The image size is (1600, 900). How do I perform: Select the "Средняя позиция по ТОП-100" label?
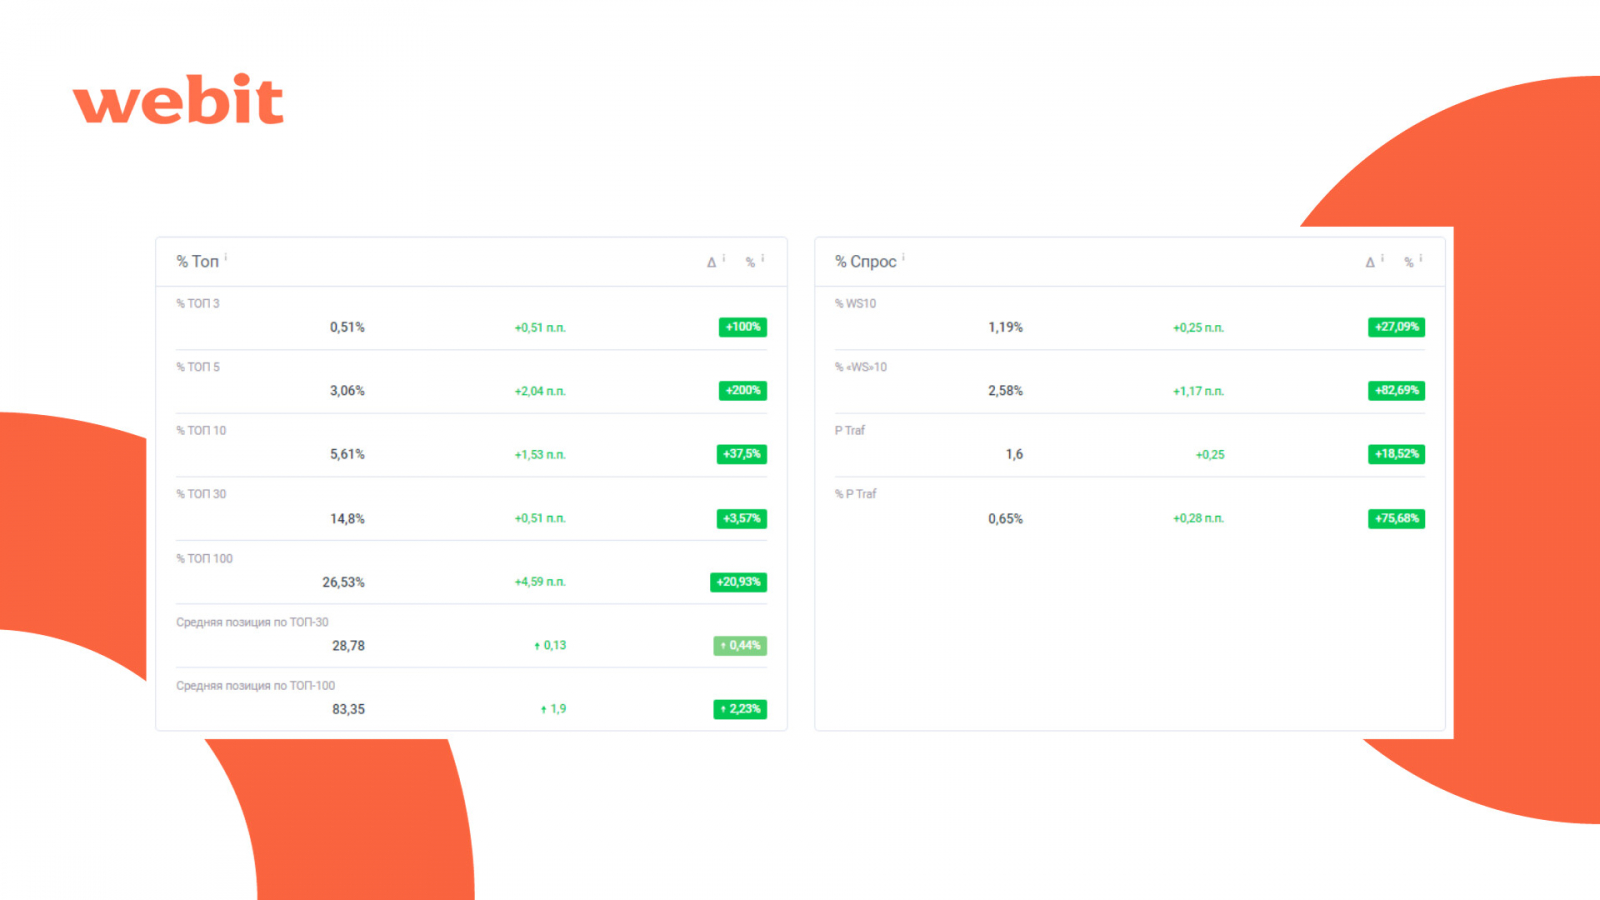click(256, 686)
